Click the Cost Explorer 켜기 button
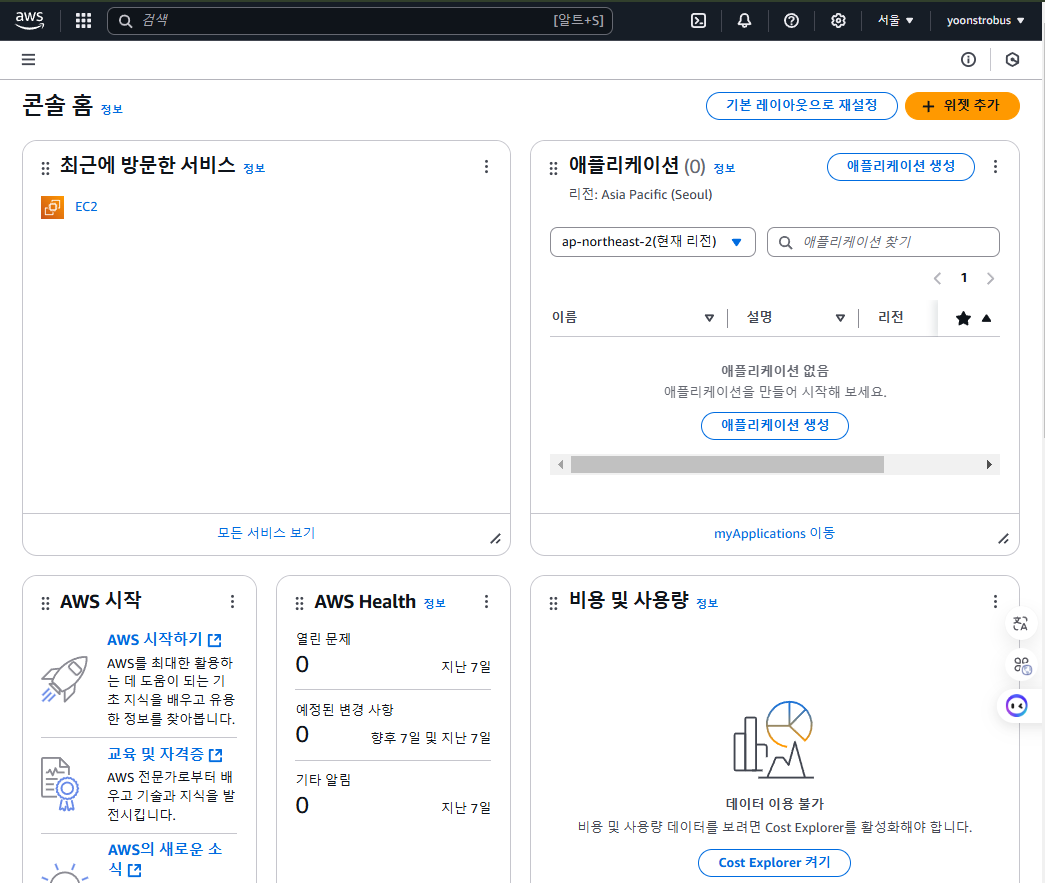The image size is (1045, 883). point(774,863)
